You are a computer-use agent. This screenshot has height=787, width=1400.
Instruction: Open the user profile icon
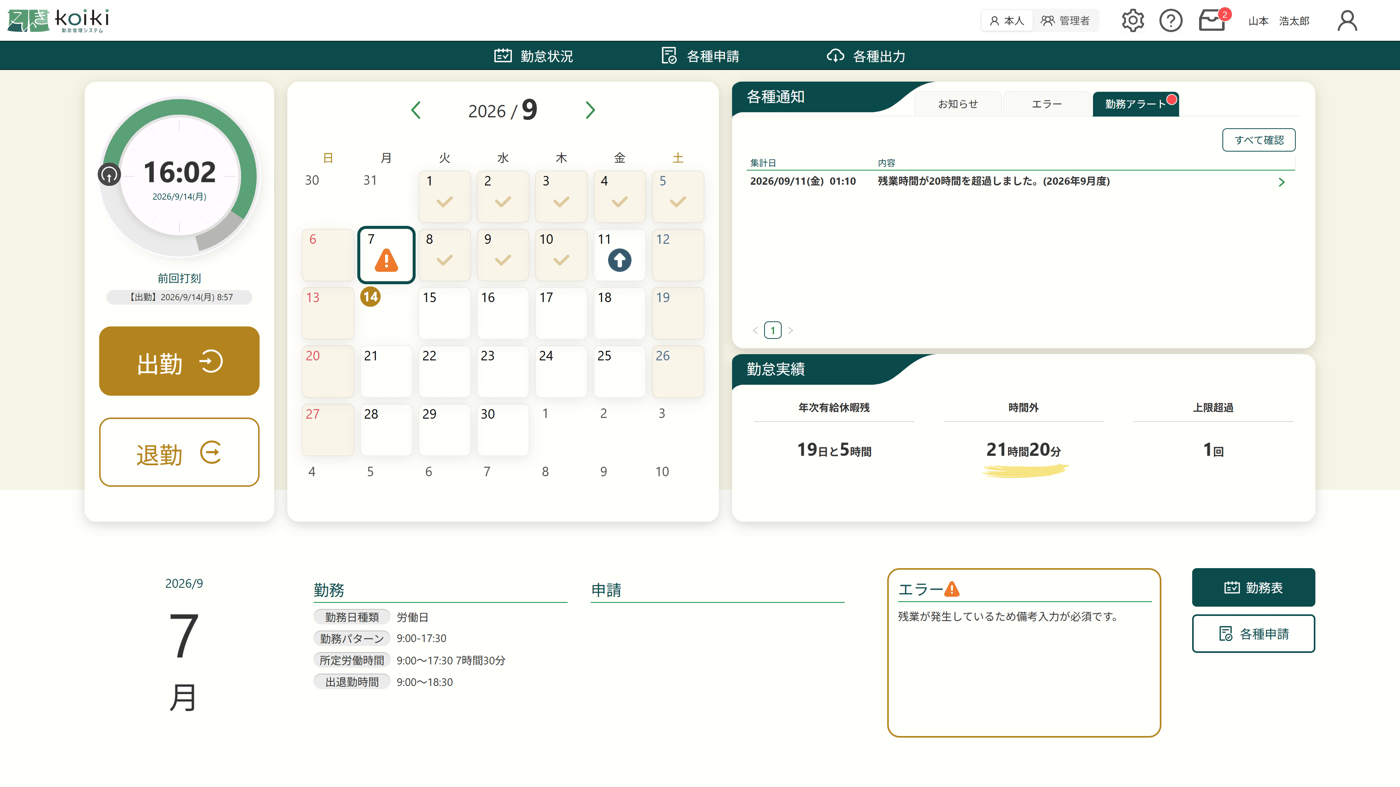1347,20
